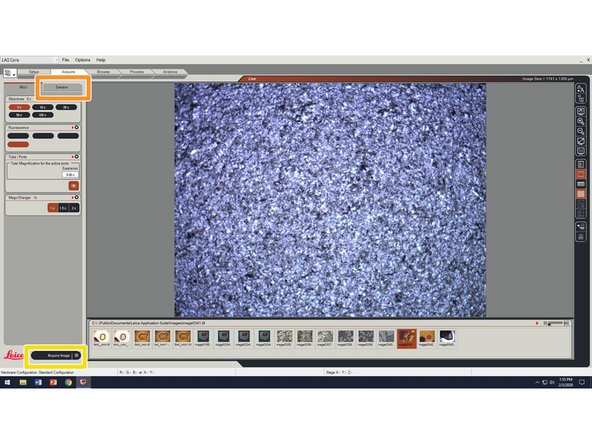Open the Windows Start menu
This screenshot has height=444, width=592.
coord(7,382)
